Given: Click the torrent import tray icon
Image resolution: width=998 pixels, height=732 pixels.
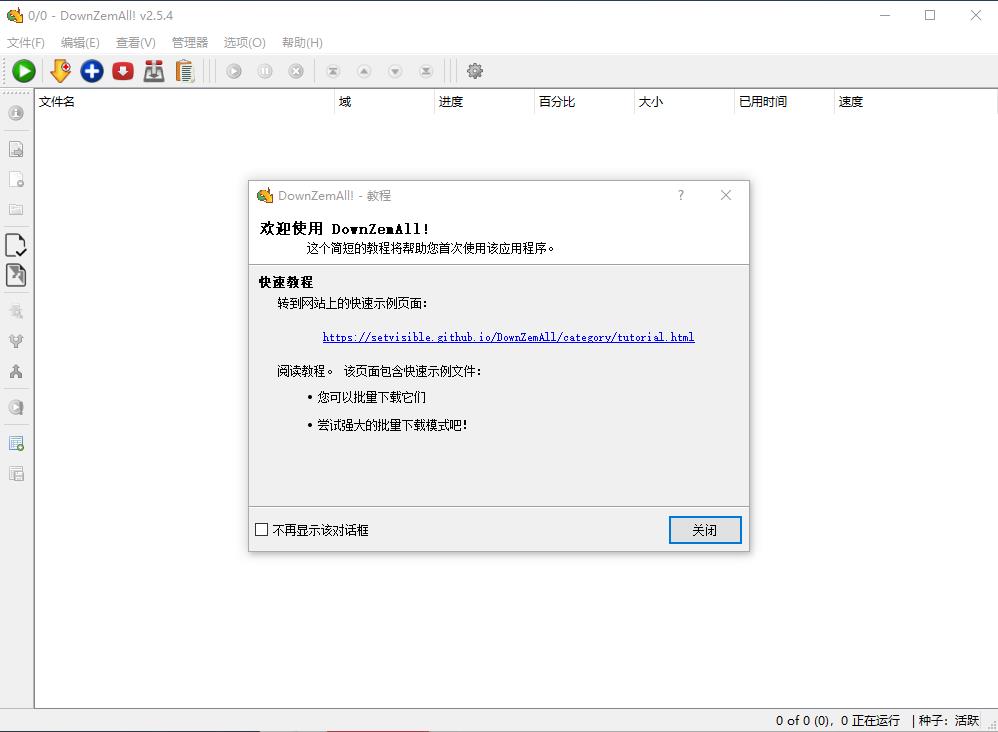Looking at the screenshot, I should [x=154, y=71].
